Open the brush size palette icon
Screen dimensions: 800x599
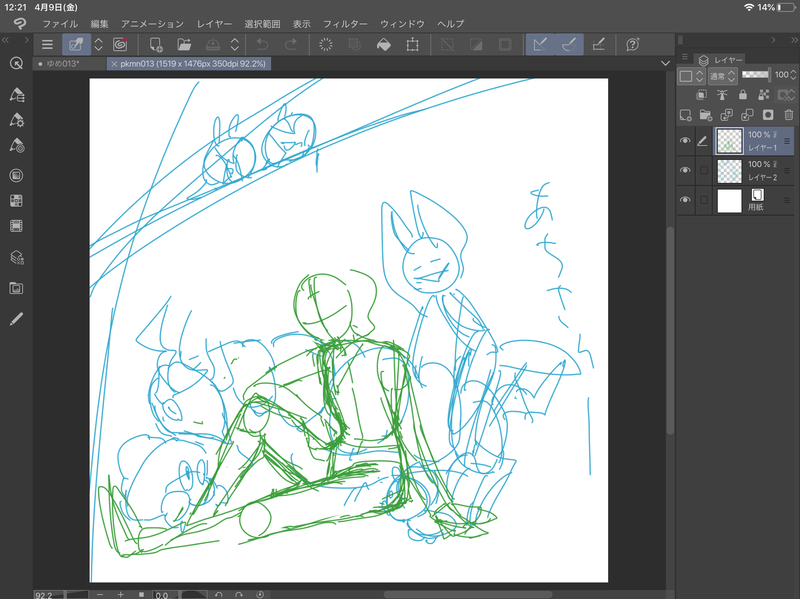[x=16, y=145]
